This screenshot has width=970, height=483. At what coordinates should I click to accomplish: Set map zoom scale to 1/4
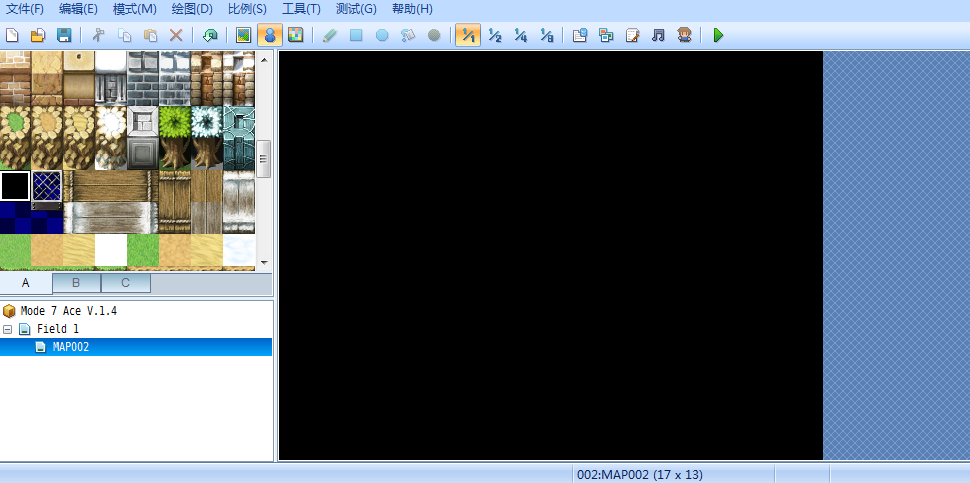pyautogui.click(x=520, y=35)
